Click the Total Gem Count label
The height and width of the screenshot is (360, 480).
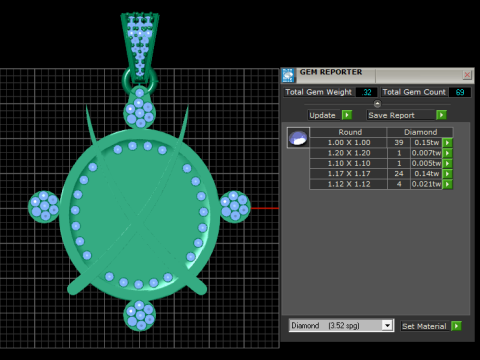coord(414,92)
